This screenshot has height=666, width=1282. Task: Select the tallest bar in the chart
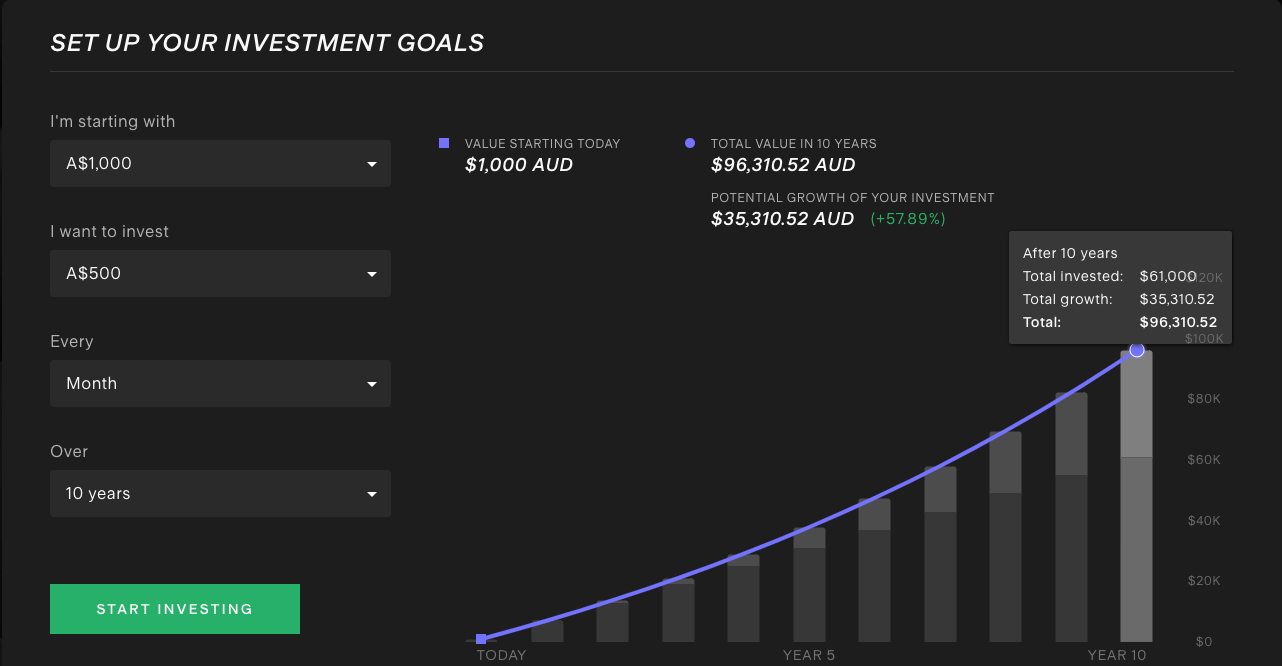1136,500
